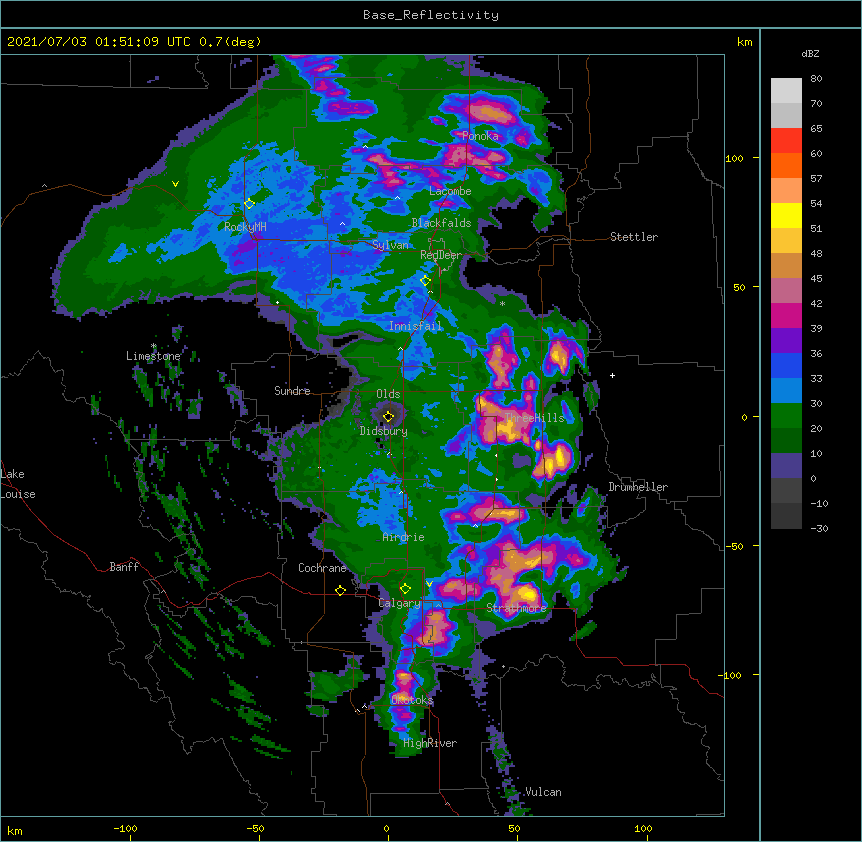The height and width of the screenshot is (842, 862).
Task: Click the HighRiver city label
Action: click(x=430, y=743)
